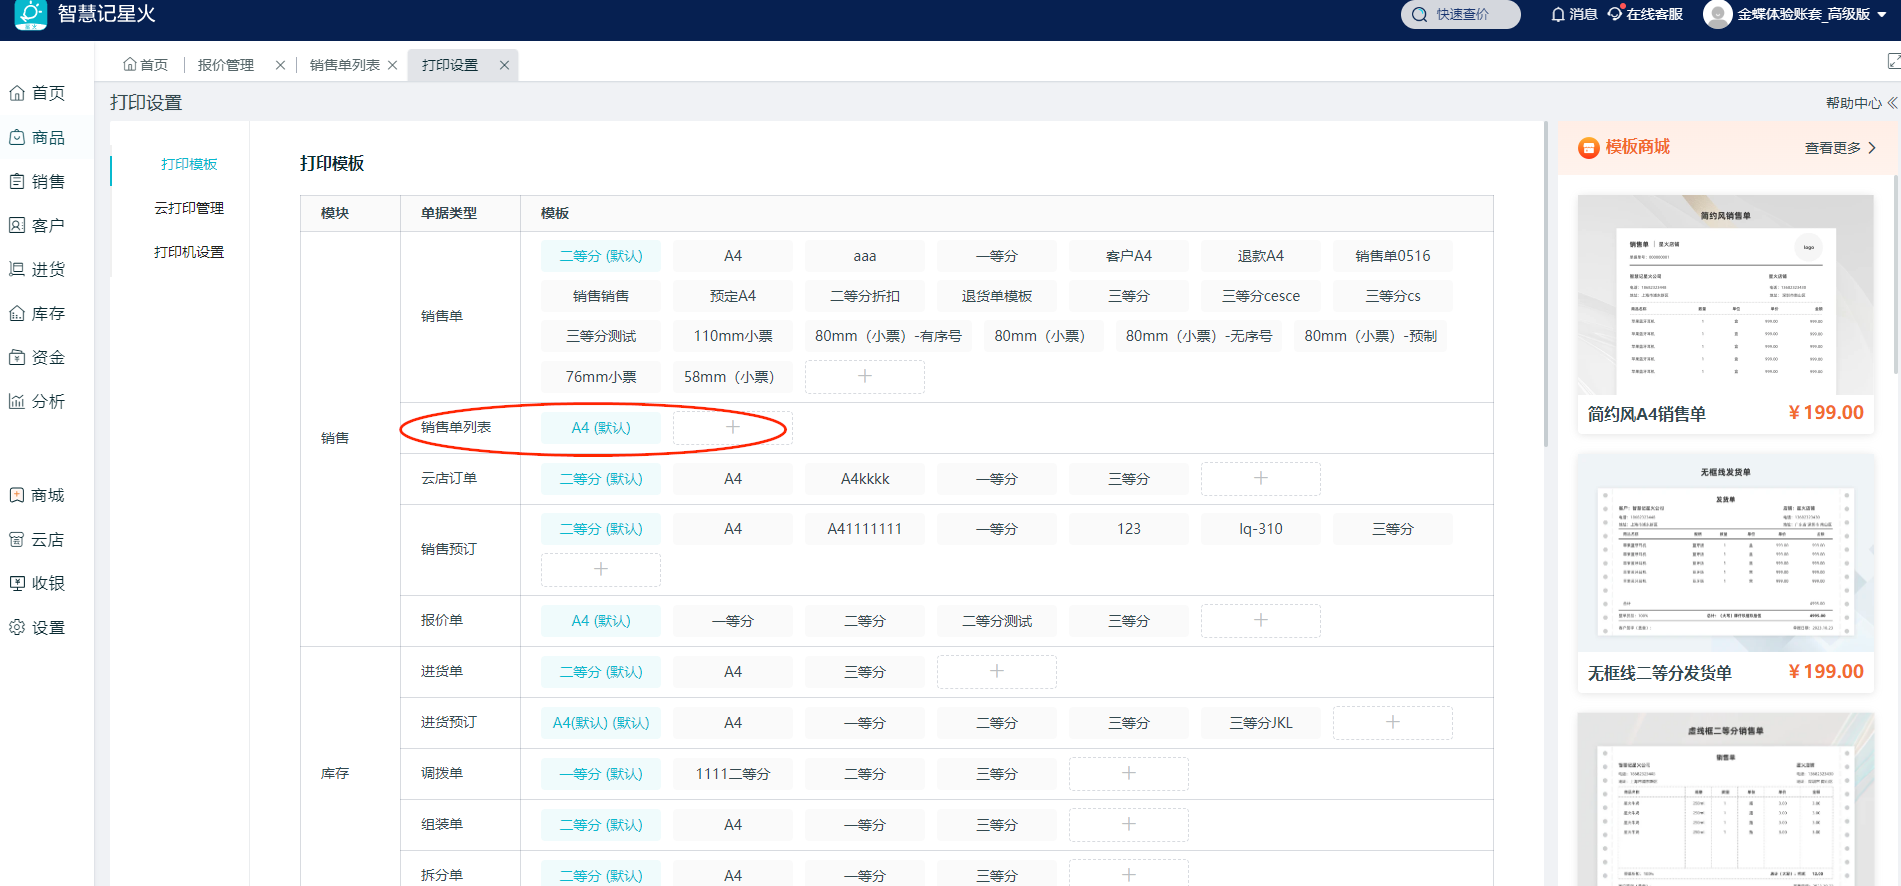Add a new template in 进货单 row
The width and height of the screenshot is (1901, 886).
997,671
